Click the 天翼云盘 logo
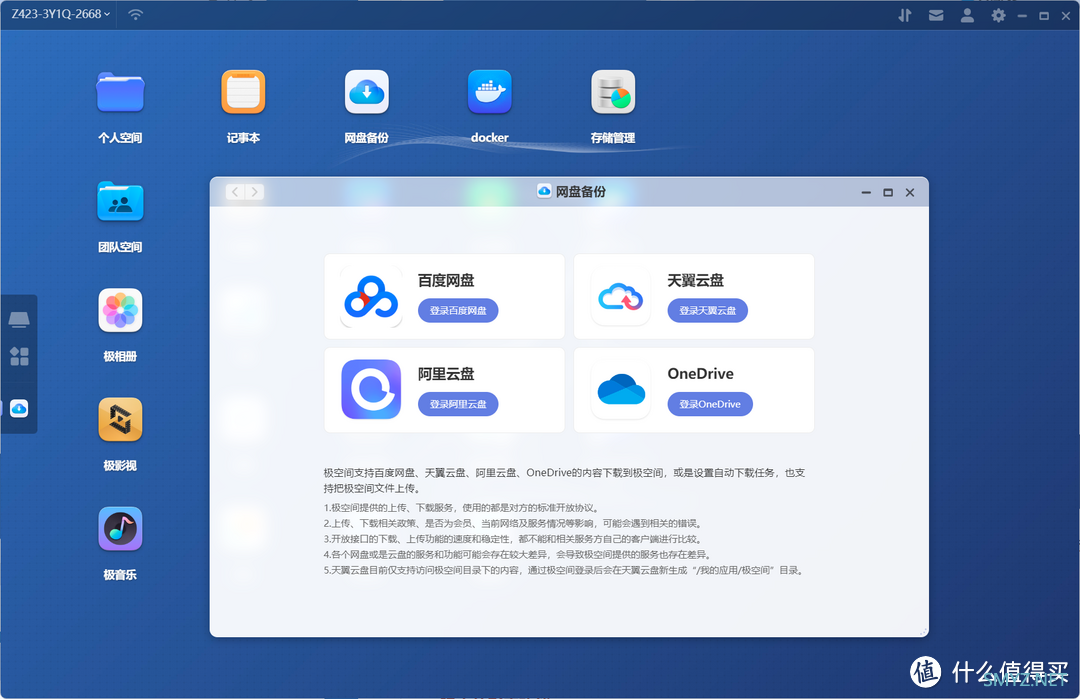Image resolution: width=1080 pixels, height=699 pixels. point(621,296)
